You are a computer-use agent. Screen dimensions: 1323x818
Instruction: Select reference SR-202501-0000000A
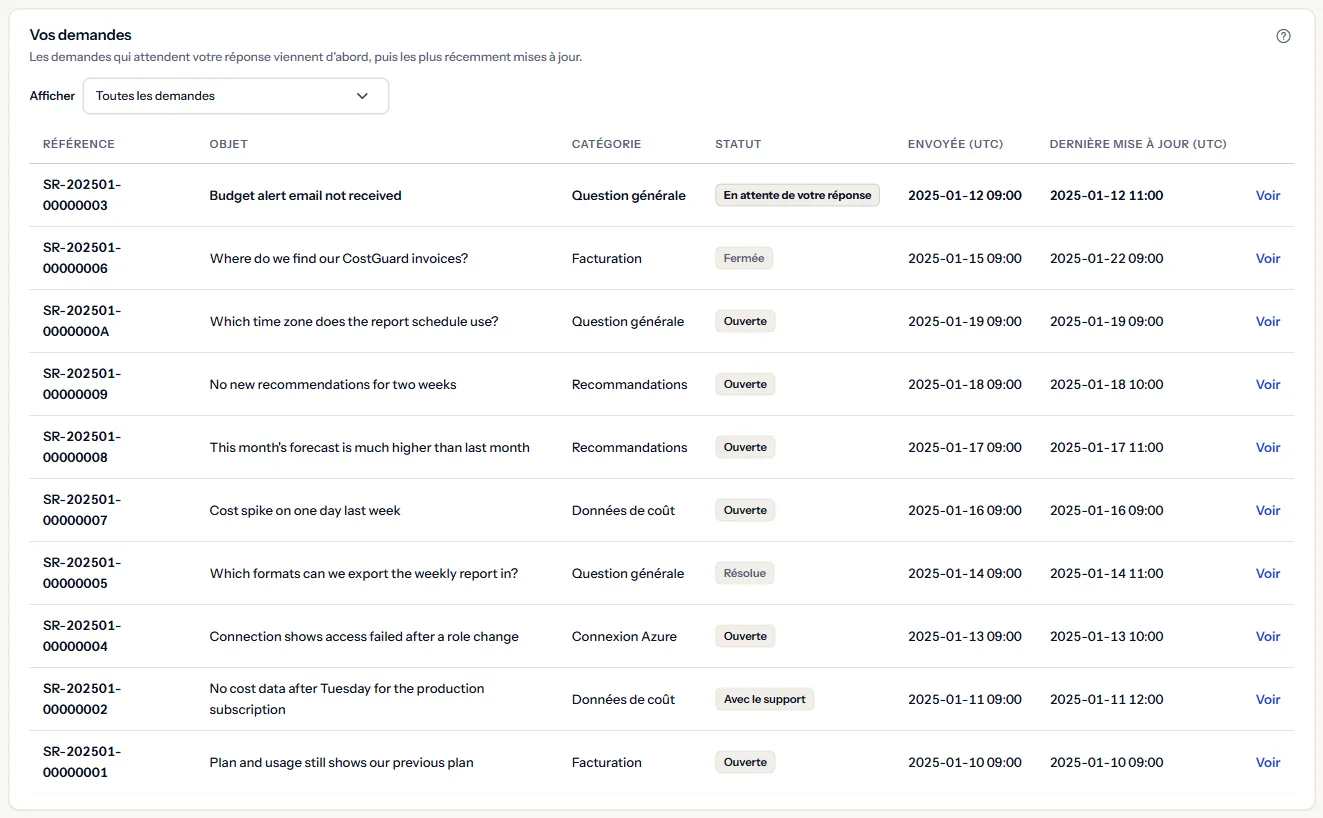82,321
